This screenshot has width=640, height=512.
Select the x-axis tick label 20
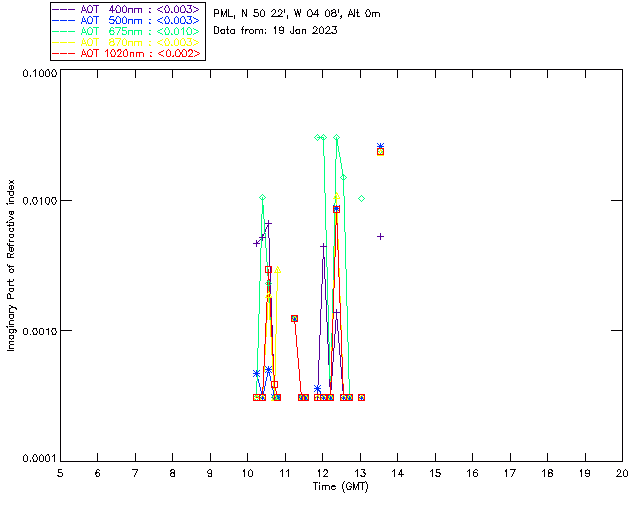click(x=622, y=472)
